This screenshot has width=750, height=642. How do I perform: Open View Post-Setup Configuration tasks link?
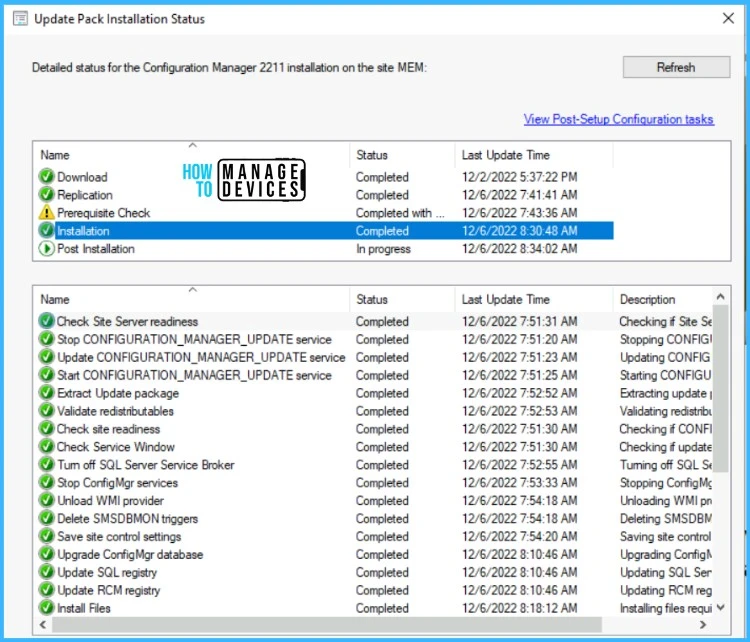tap(618, 119)
